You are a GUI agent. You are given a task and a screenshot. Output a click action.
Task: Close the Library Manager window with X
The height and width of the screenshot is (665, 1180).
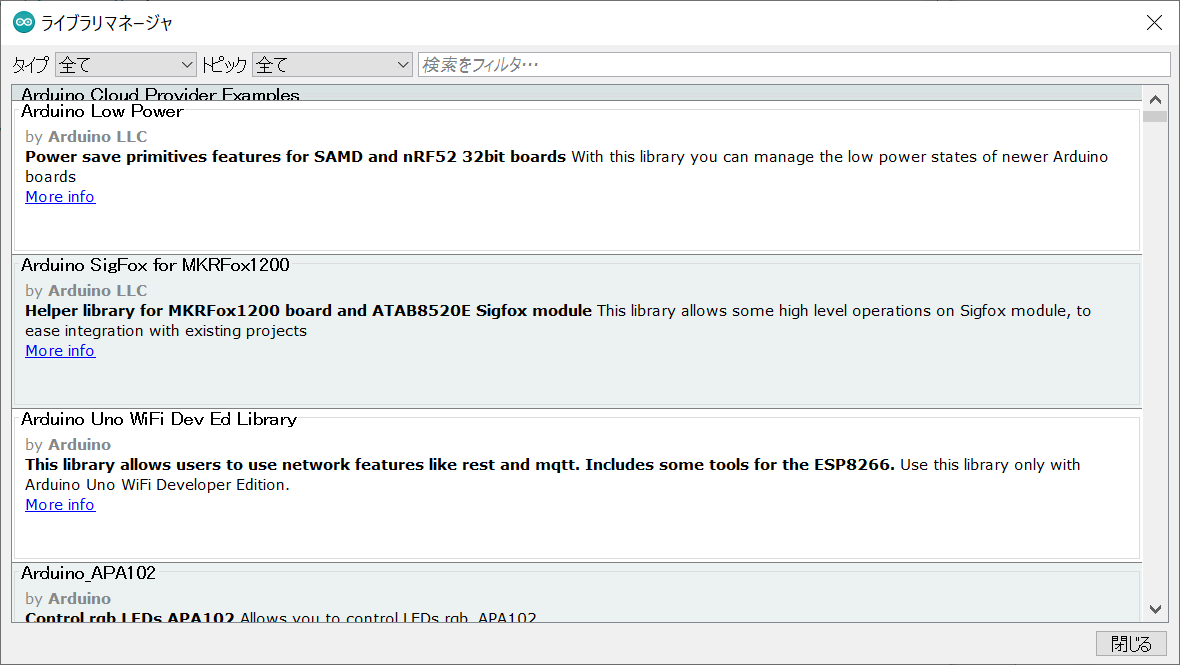1154,23
